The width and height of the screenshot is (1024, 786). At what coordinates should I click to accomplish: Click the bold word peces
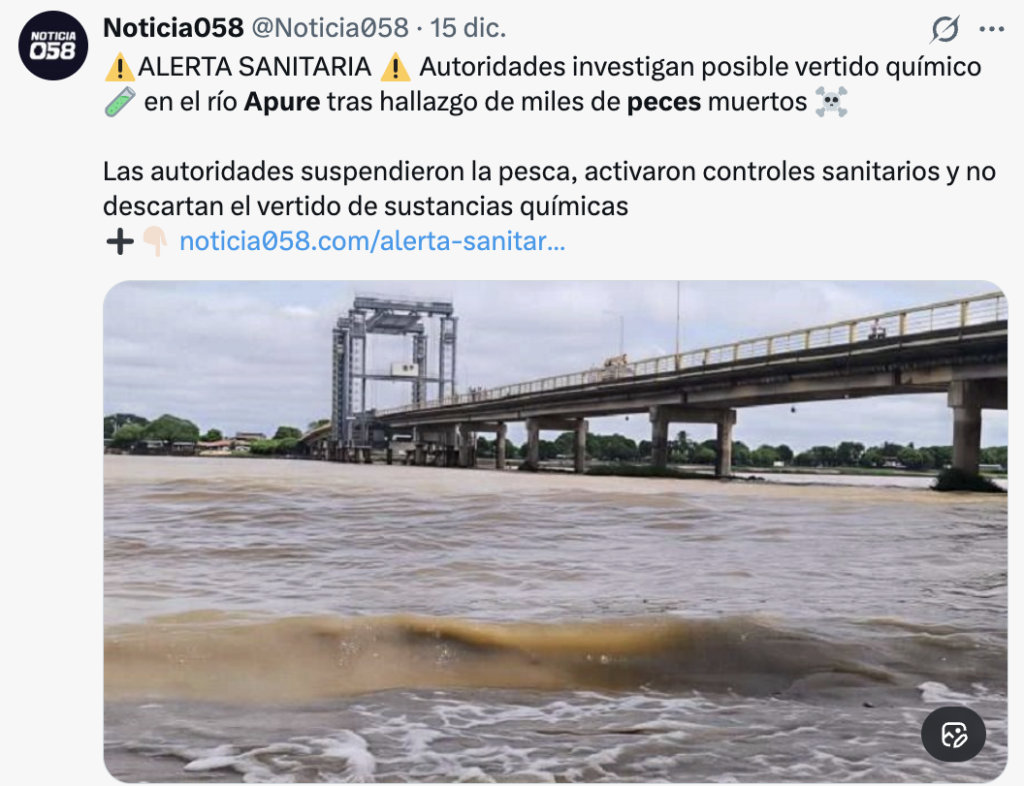point(664,102)
